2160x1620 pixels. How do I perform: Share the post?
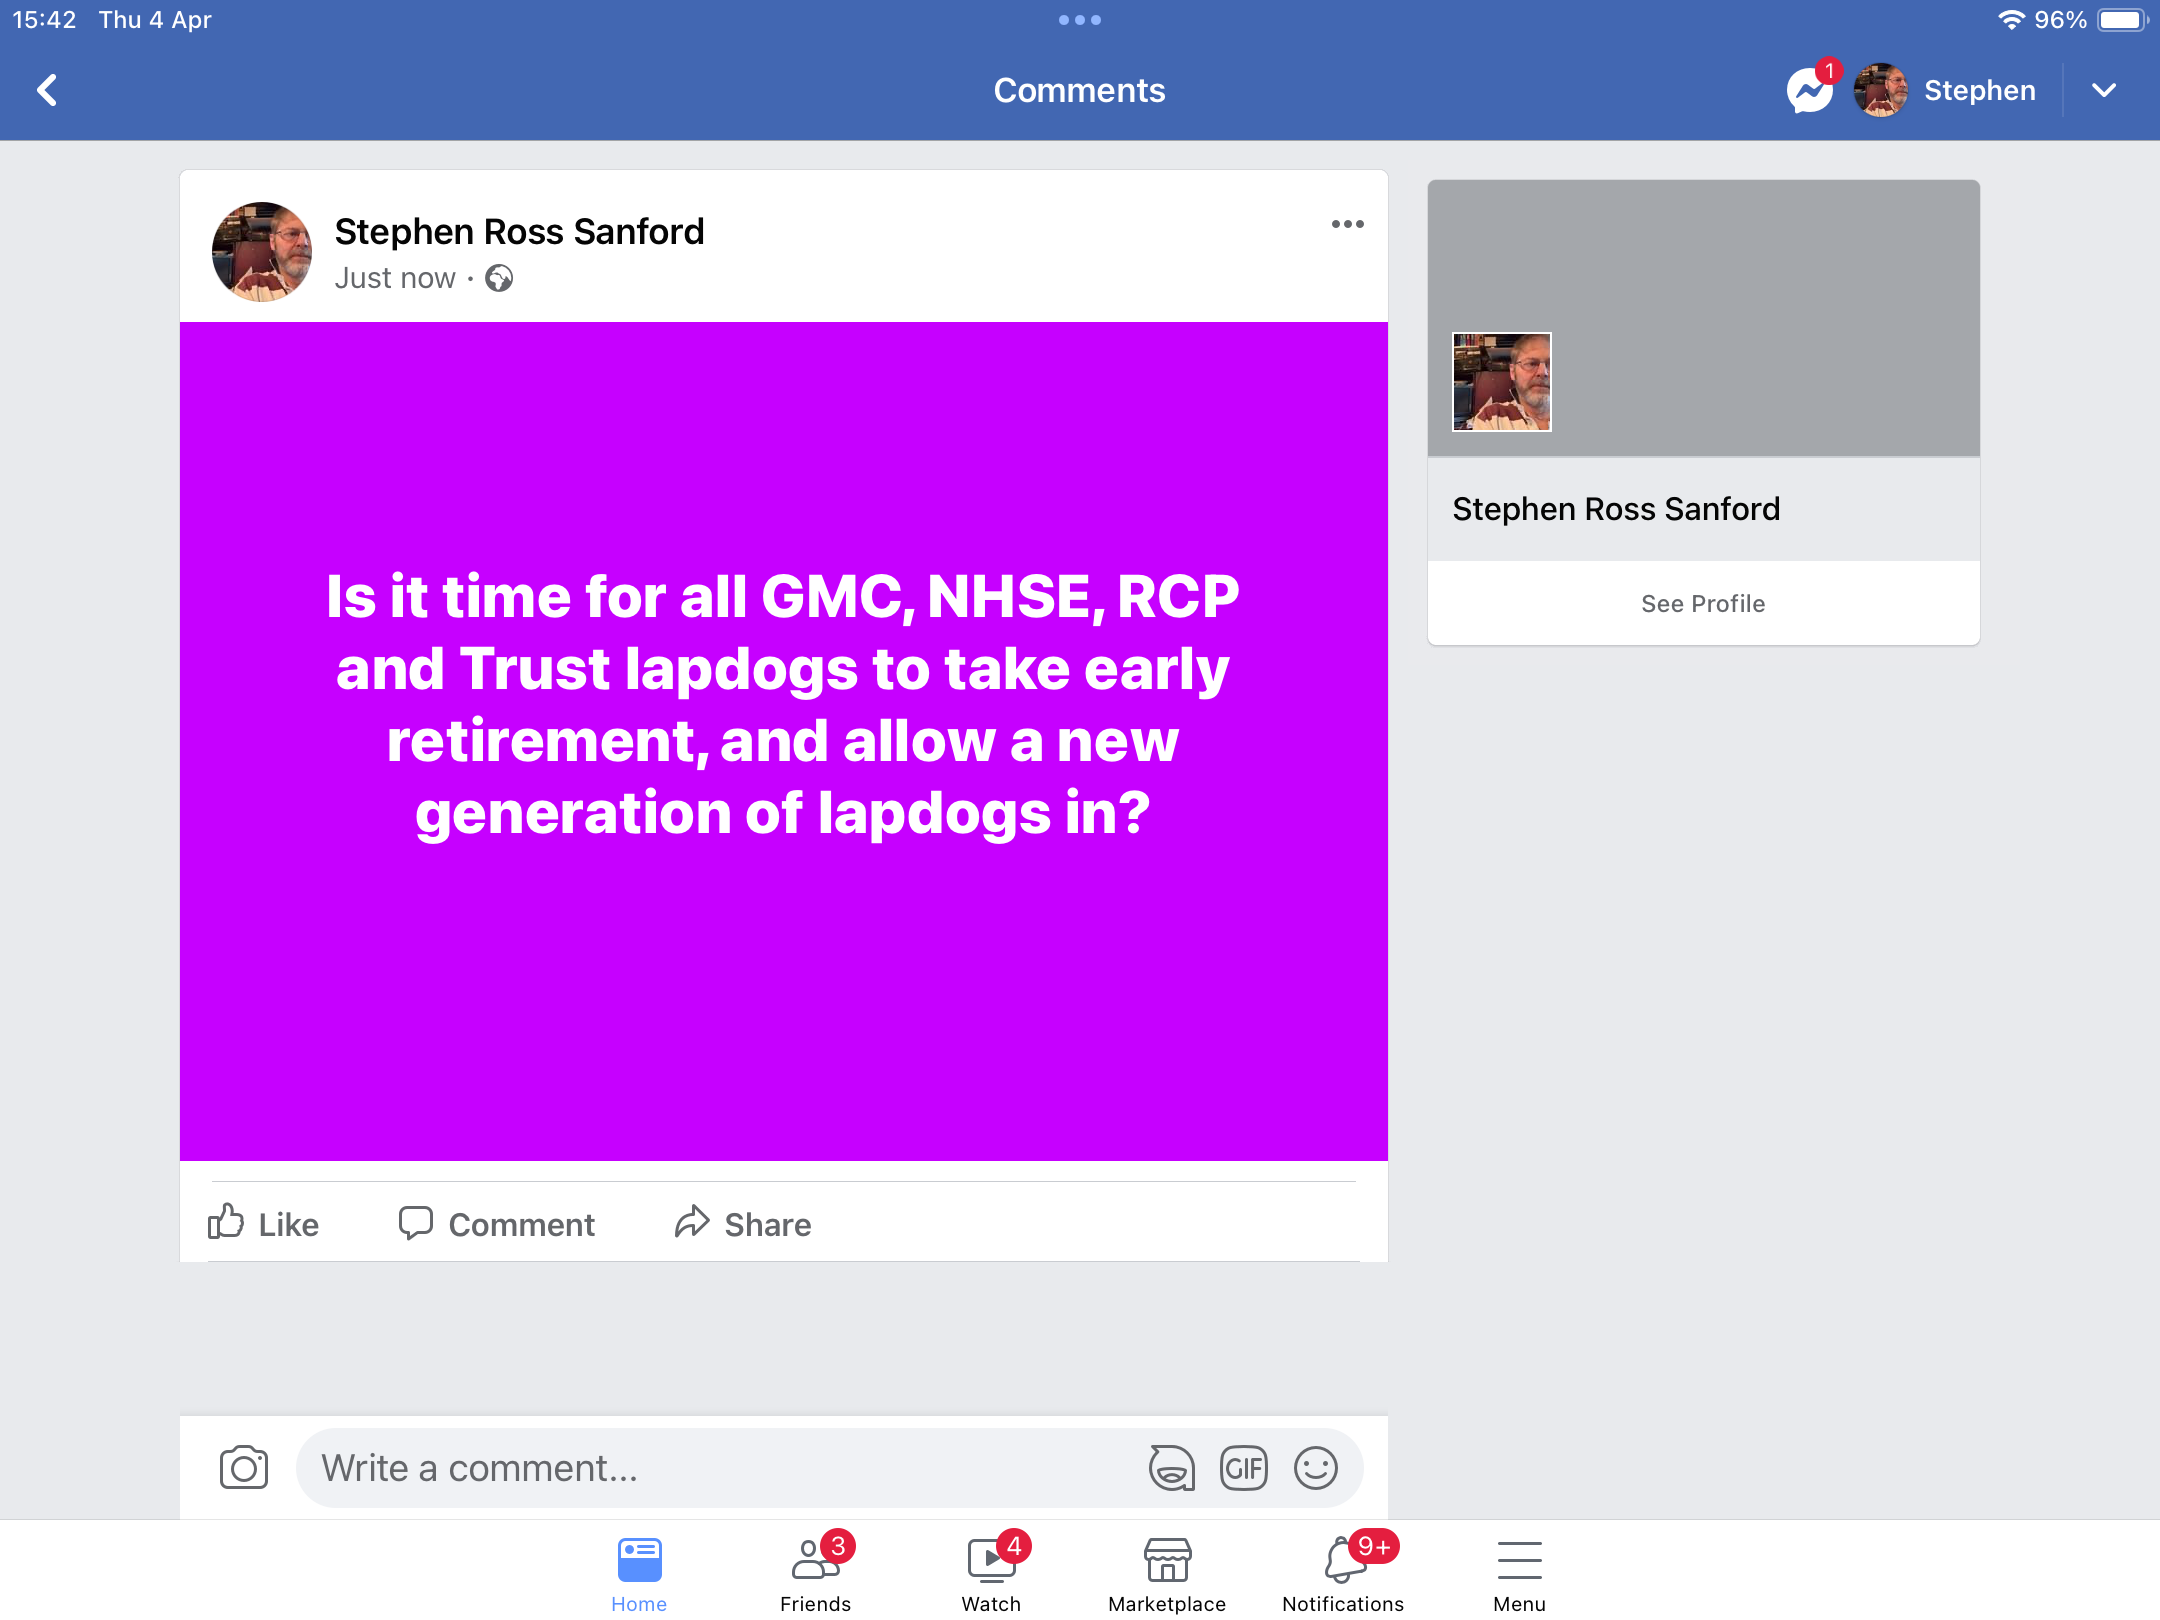[743, 1223]
